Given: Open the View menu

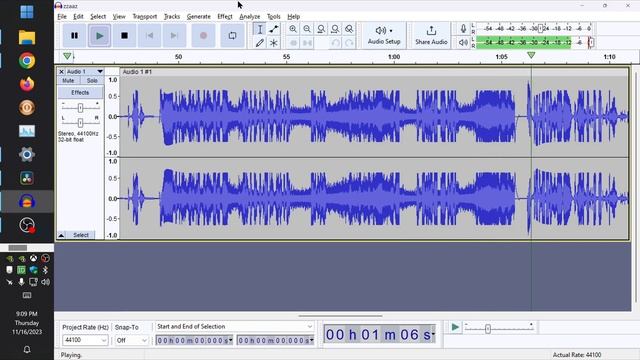Looking at the screenshot, I should click(119, 16).
